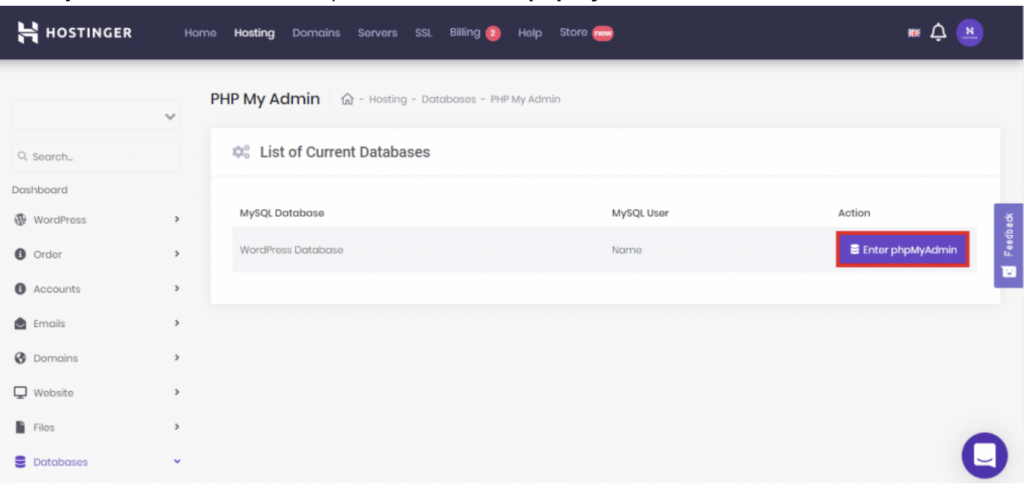Click the Domains globe icon

click(x=20, y=358)
